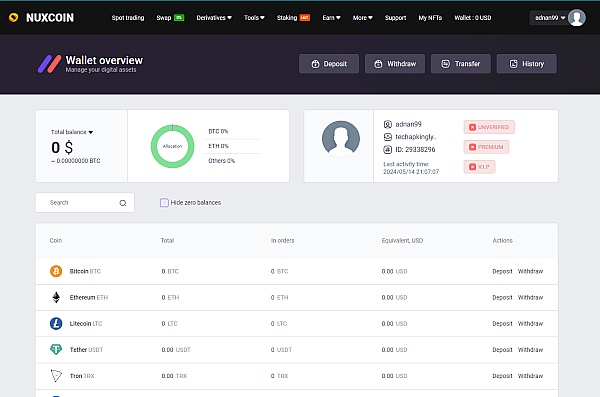Screen dimensions: 600x397
Task: Open the My NFTs page
Action: tap(430, 18)
